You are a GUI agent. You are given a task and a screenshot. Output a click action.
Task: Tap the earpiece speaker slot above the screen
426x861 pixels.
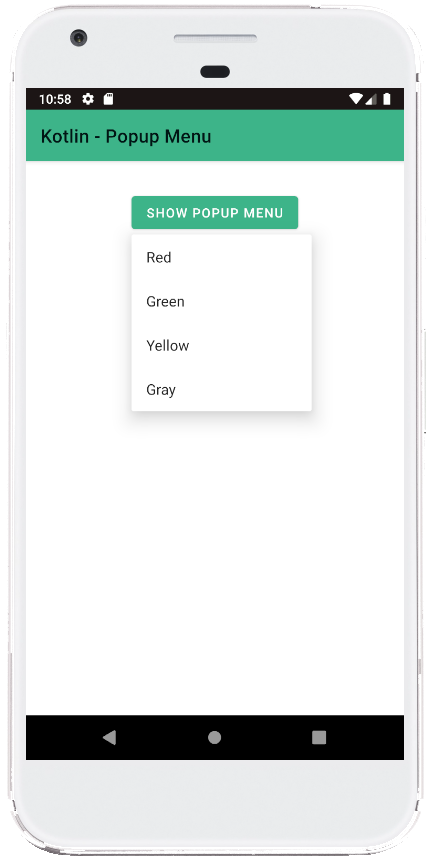click(x=215, y=38)
